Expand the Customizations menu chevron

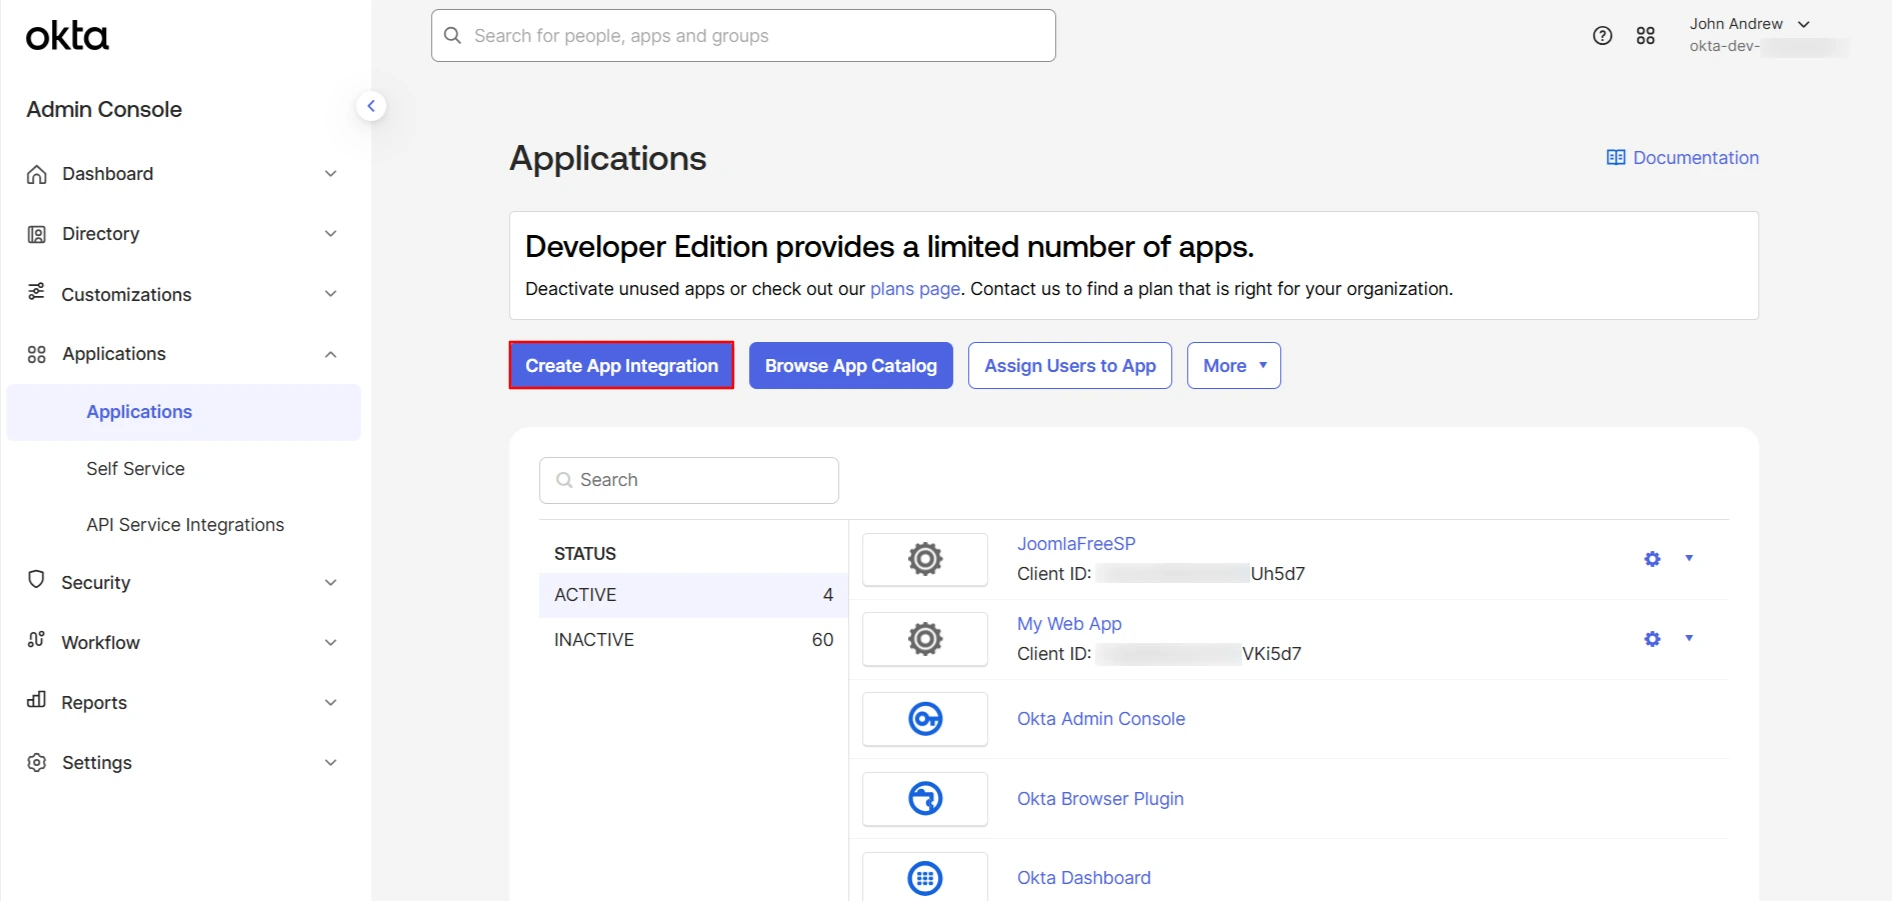(331, 294)
